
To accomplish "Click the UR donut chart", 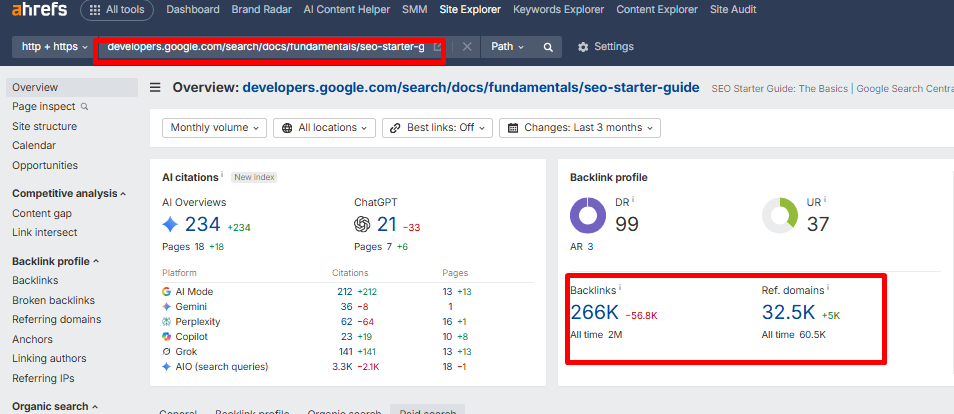I will click(x=780, y=216).
